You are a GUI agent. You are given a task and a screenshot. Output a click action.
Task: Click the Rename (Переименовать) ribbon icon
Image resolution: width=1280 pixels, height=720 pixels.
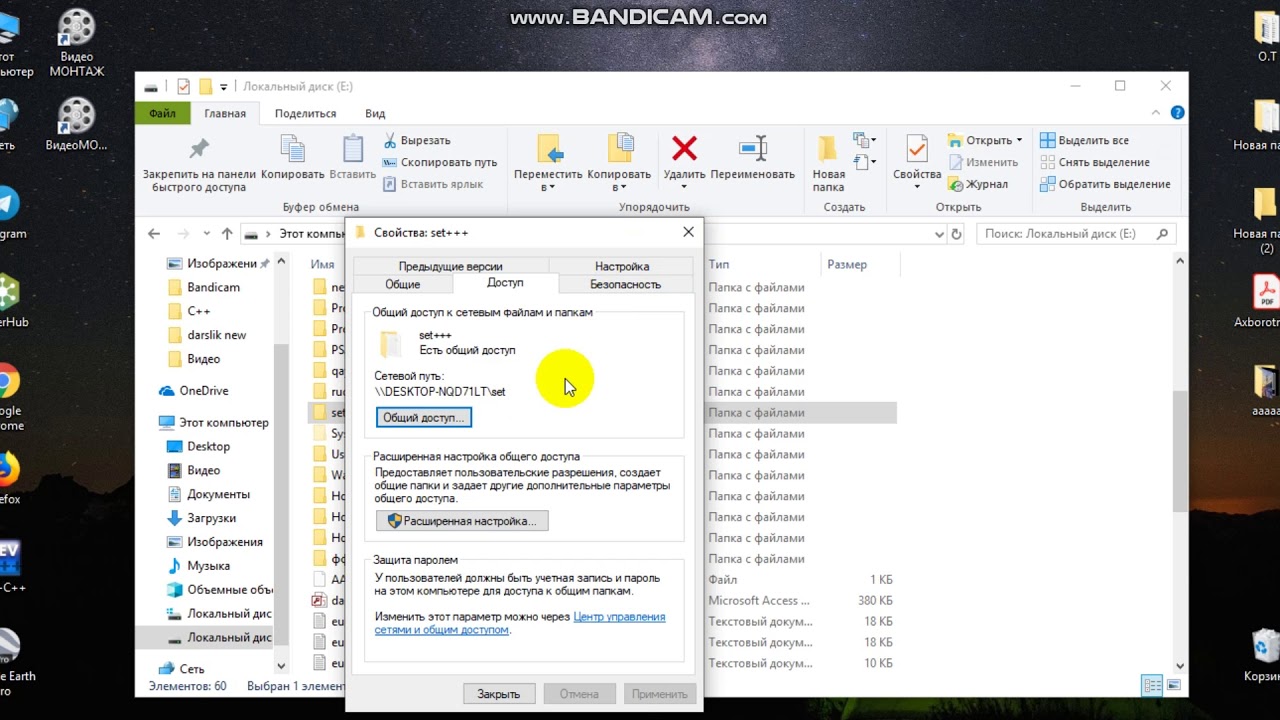[x=752, y=149]
